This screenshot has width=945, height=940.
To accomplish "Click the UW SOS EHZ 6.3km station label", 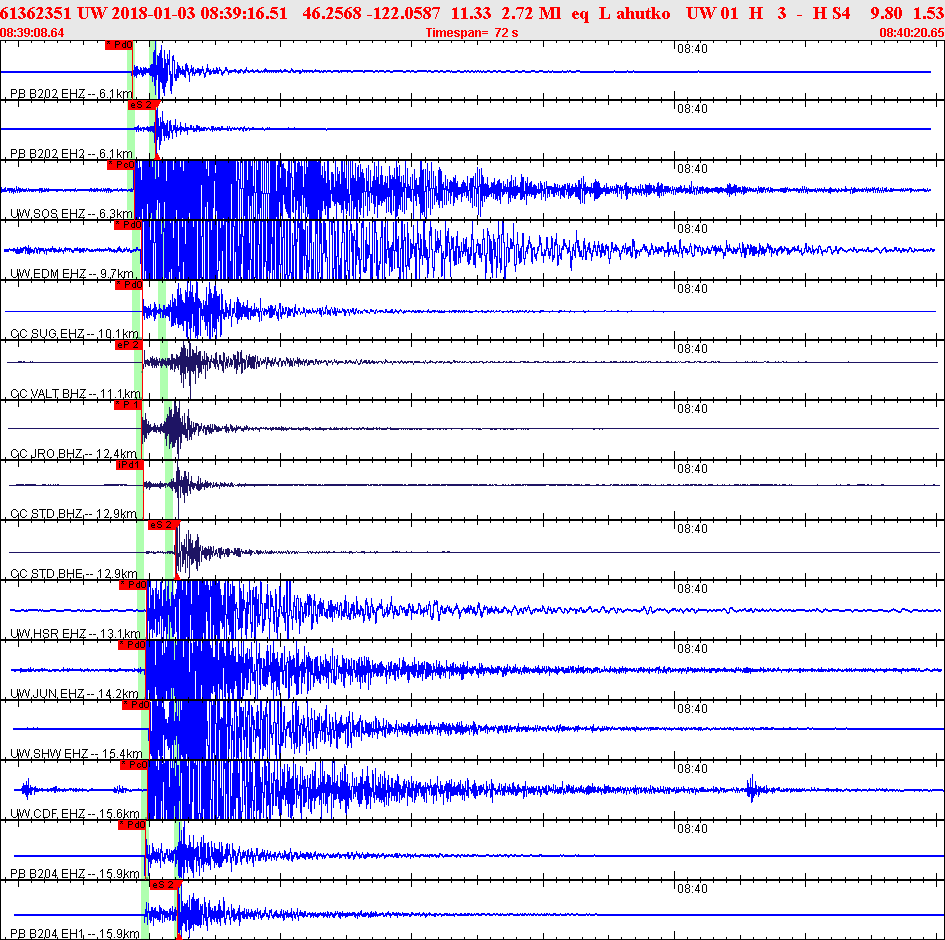I will [71, 214].
